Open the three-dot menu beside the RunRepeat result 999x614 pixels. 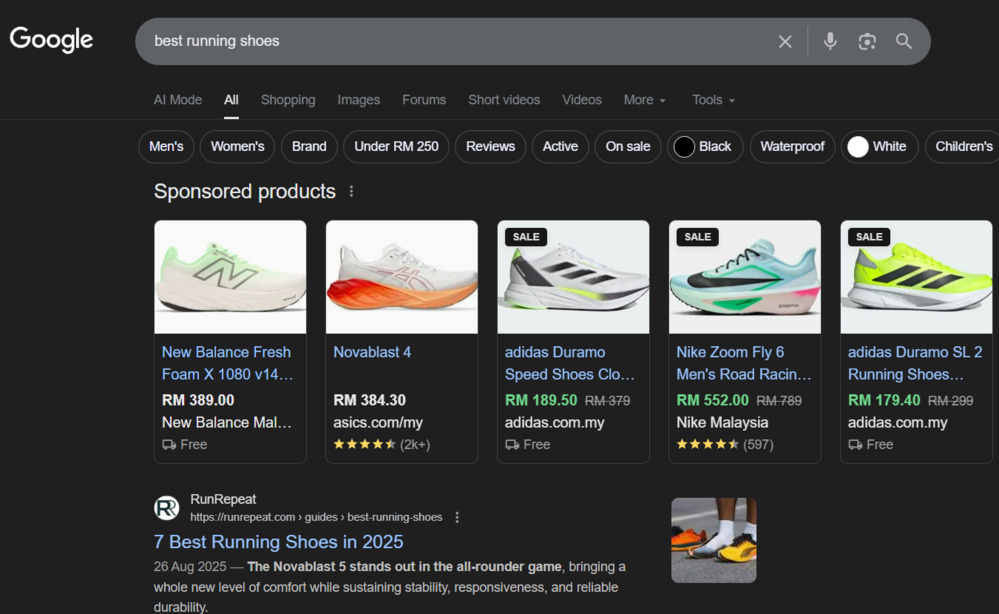pyautogui.click(x=457, y=517)
